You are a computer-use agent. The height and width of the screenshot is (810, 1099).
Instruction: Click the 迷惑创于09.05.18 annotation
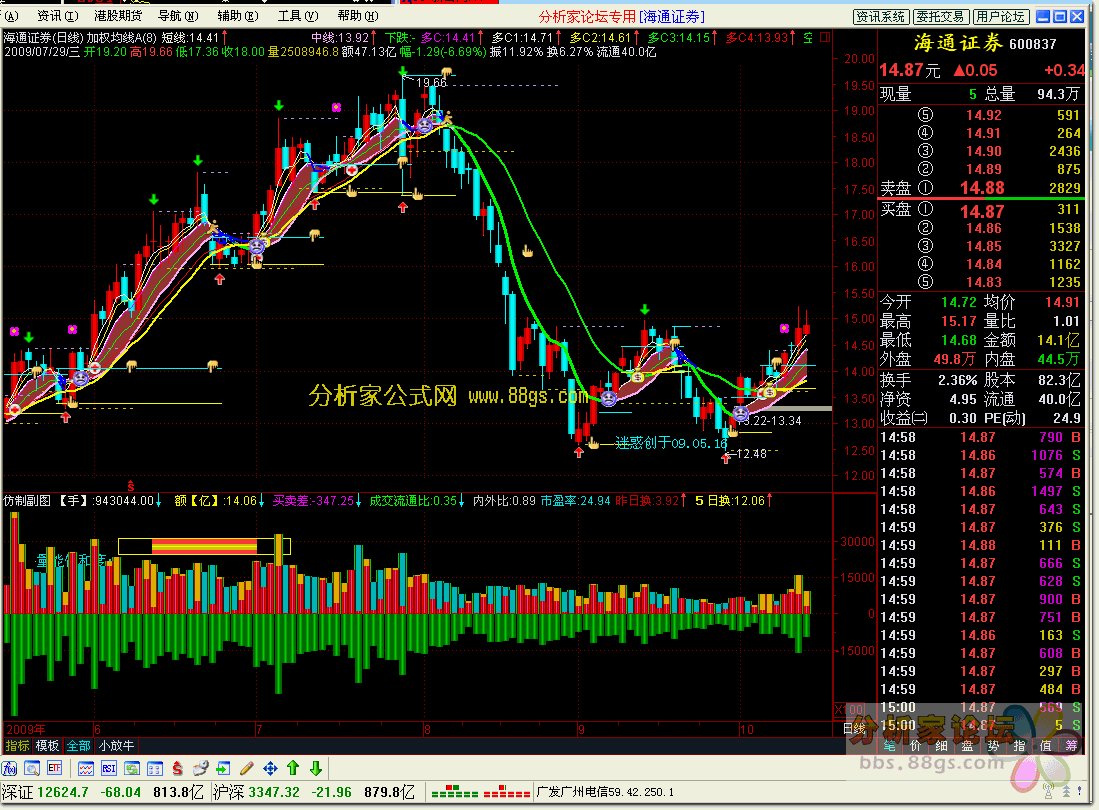point(671,443)
